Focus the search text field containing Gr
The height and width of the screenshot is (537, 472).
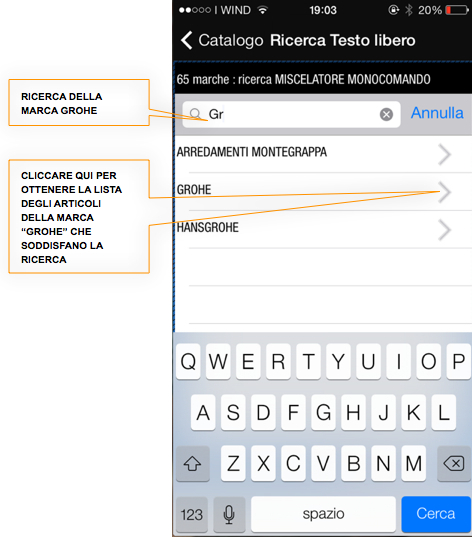pos(291,114)
